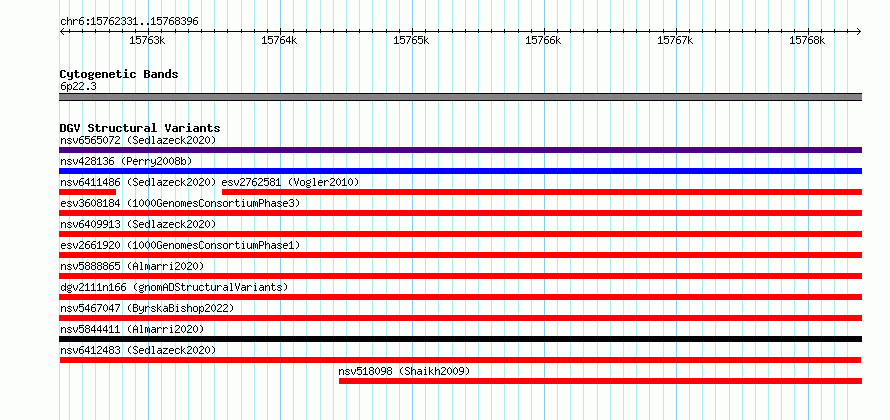Image resolution: width=890 pixels, height=420 pixels.
Task: Click the red nsv6409913 variant bar
Action: click(460, 234)
